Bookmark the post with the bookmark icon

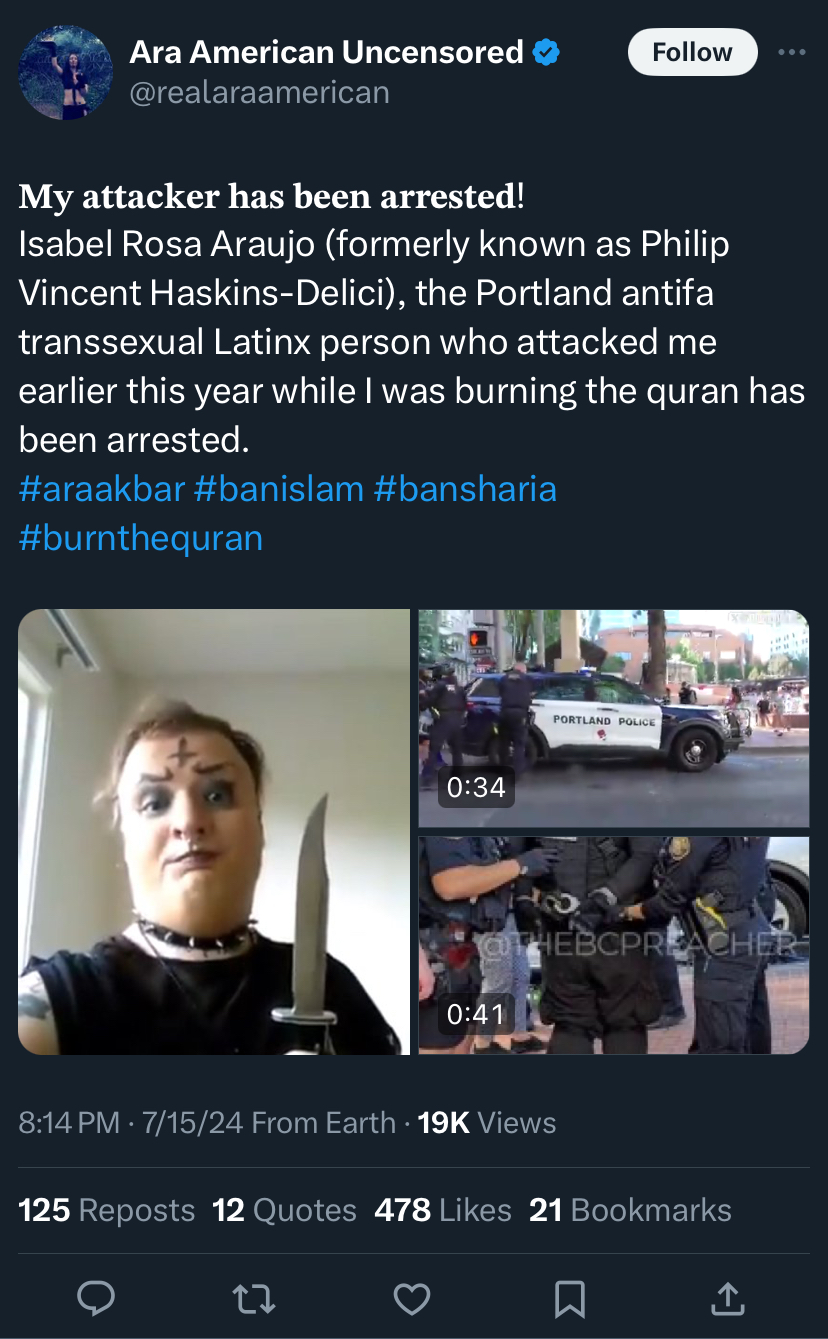[569, 1298]
